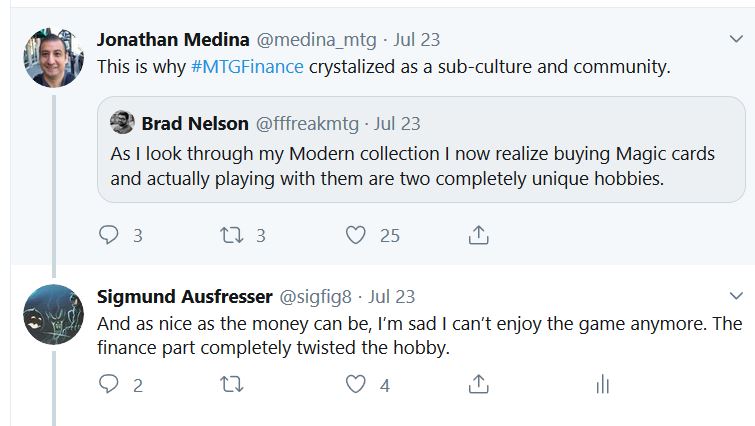
Task: Open the #MTGFinance hashtag link
Action: point(236,68)
